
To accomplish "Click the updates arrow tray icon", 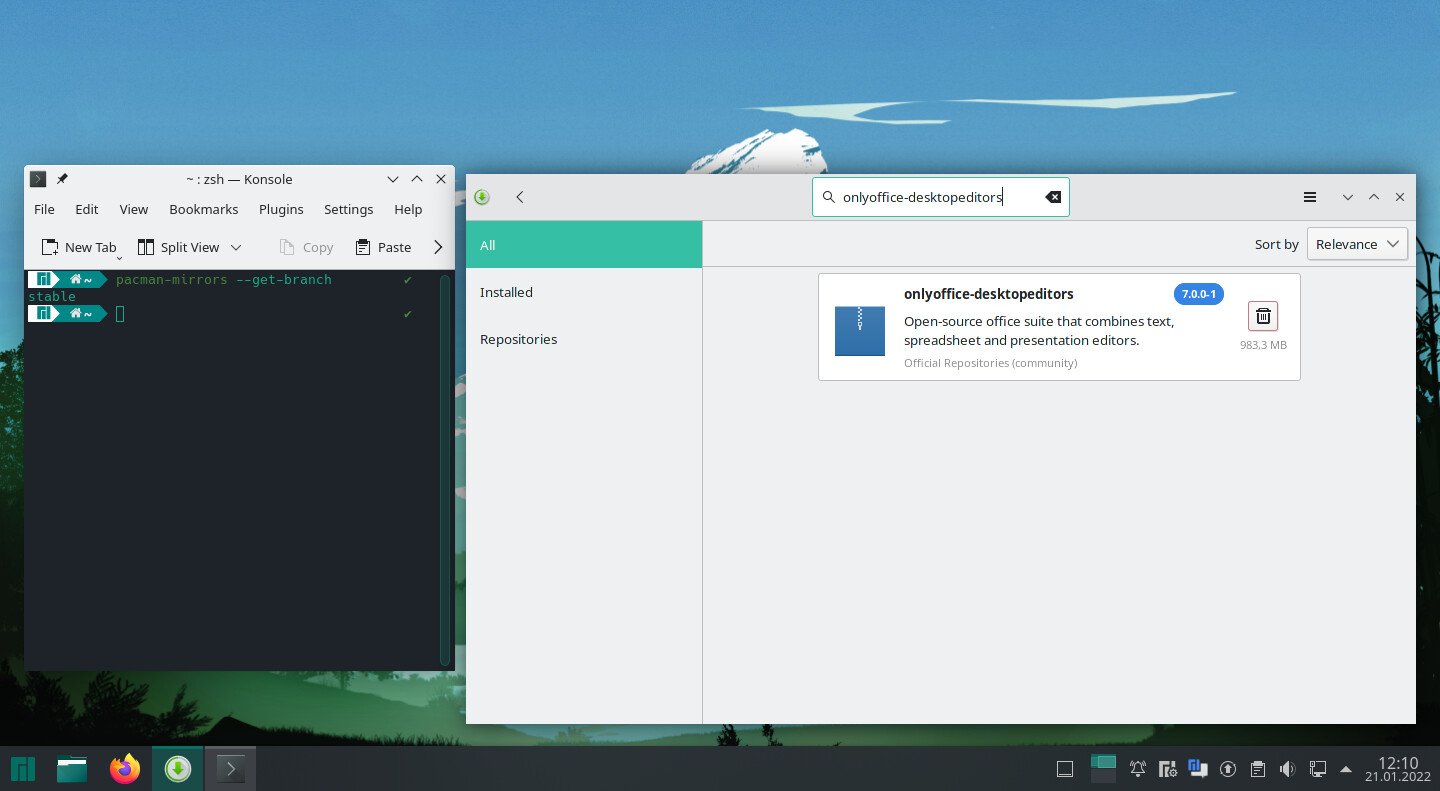I will pos(1228,769).
